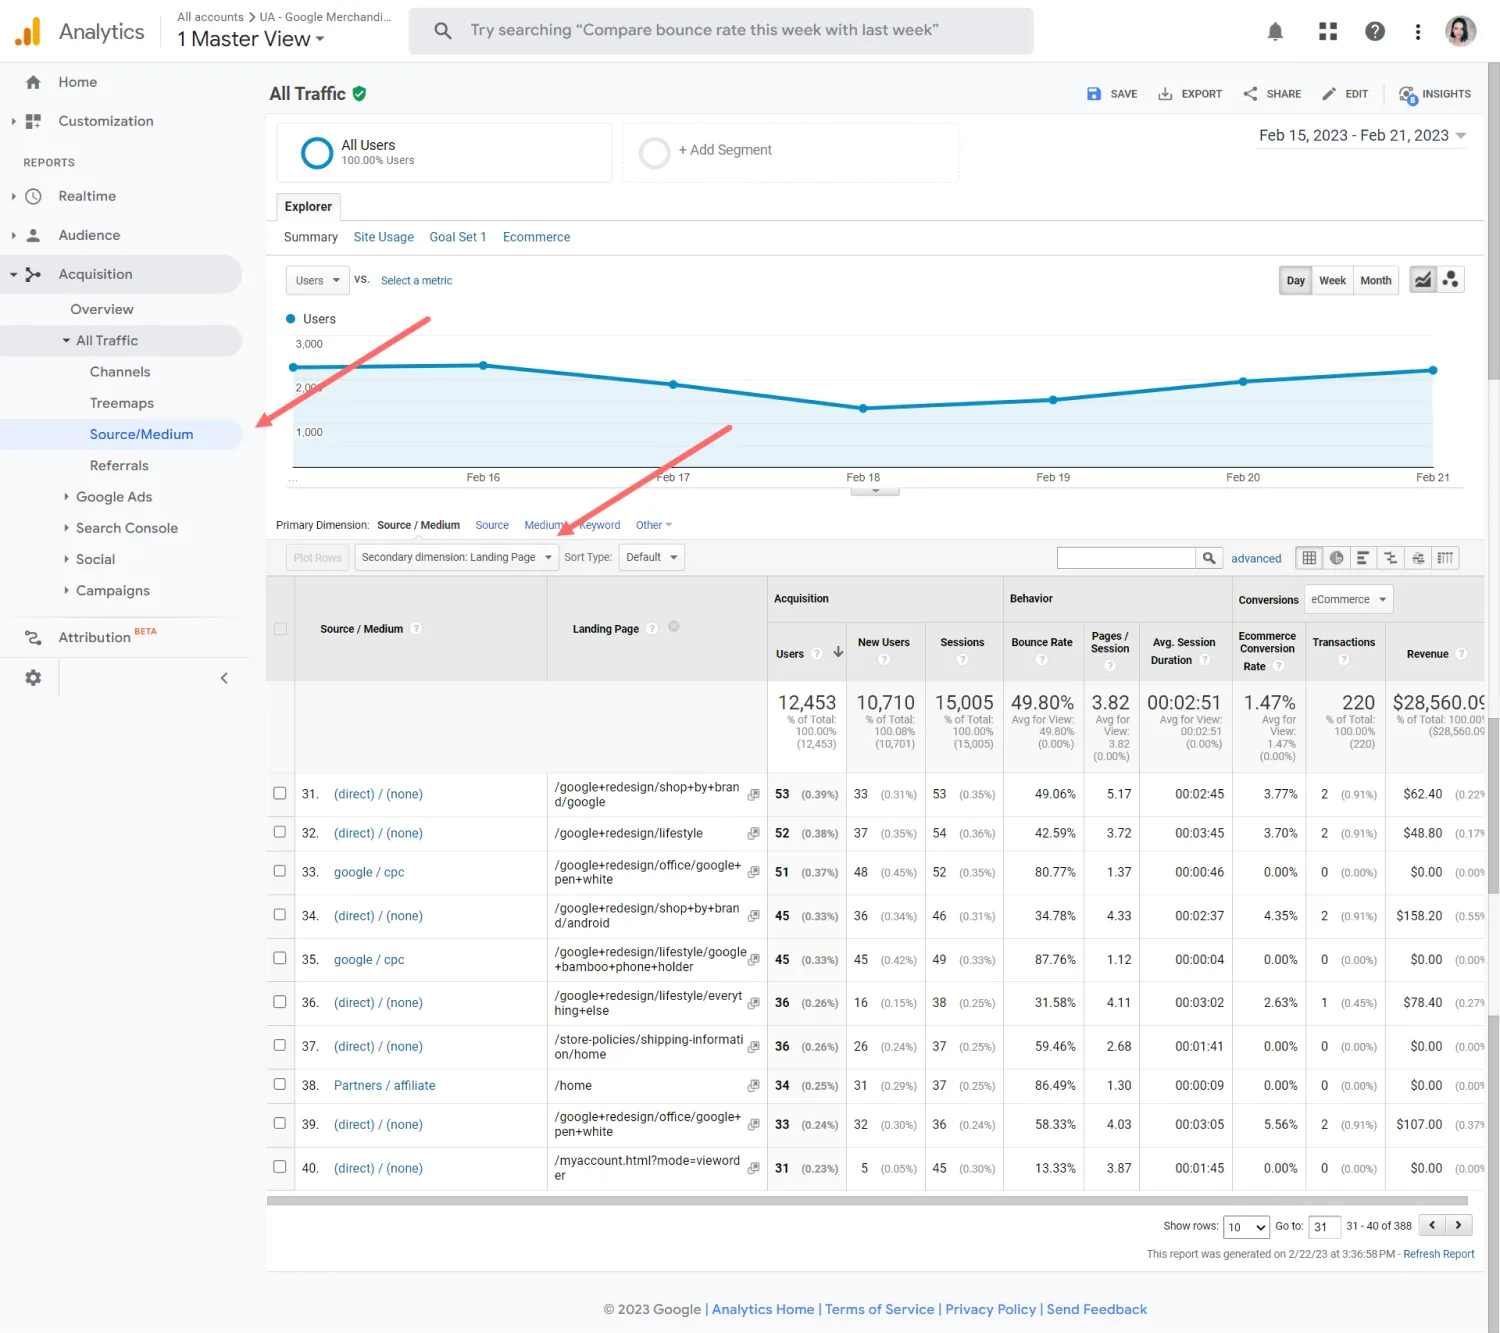Switch to the Ecommerce tab
1500x1333 pixels.
point(536,237)
